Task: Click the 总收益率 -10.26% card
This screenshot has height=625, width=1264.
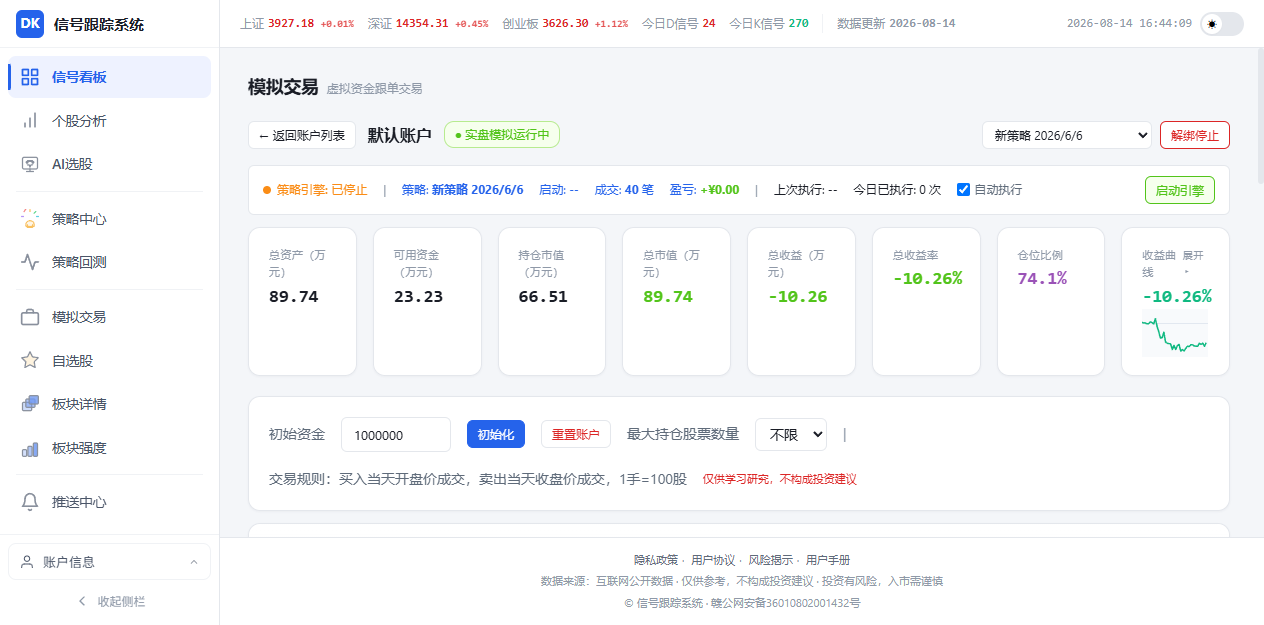Action: (926, 301)
